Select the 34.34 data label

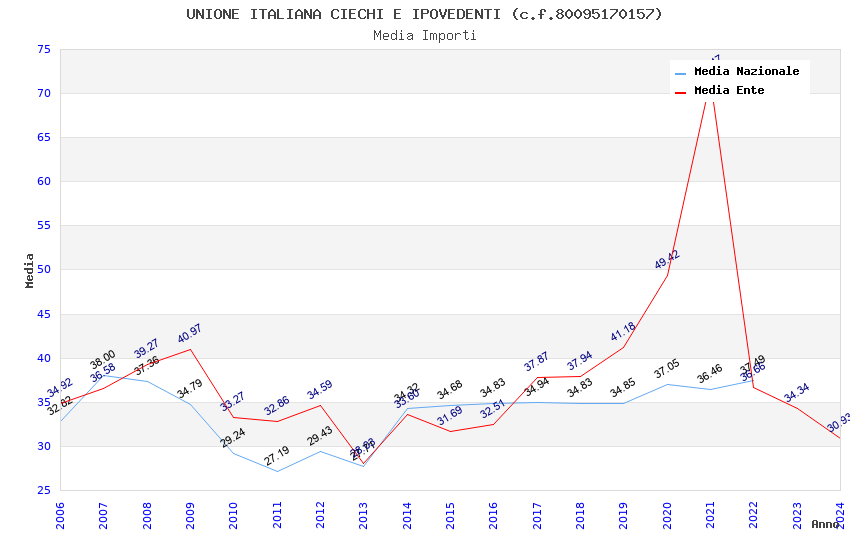797,392
